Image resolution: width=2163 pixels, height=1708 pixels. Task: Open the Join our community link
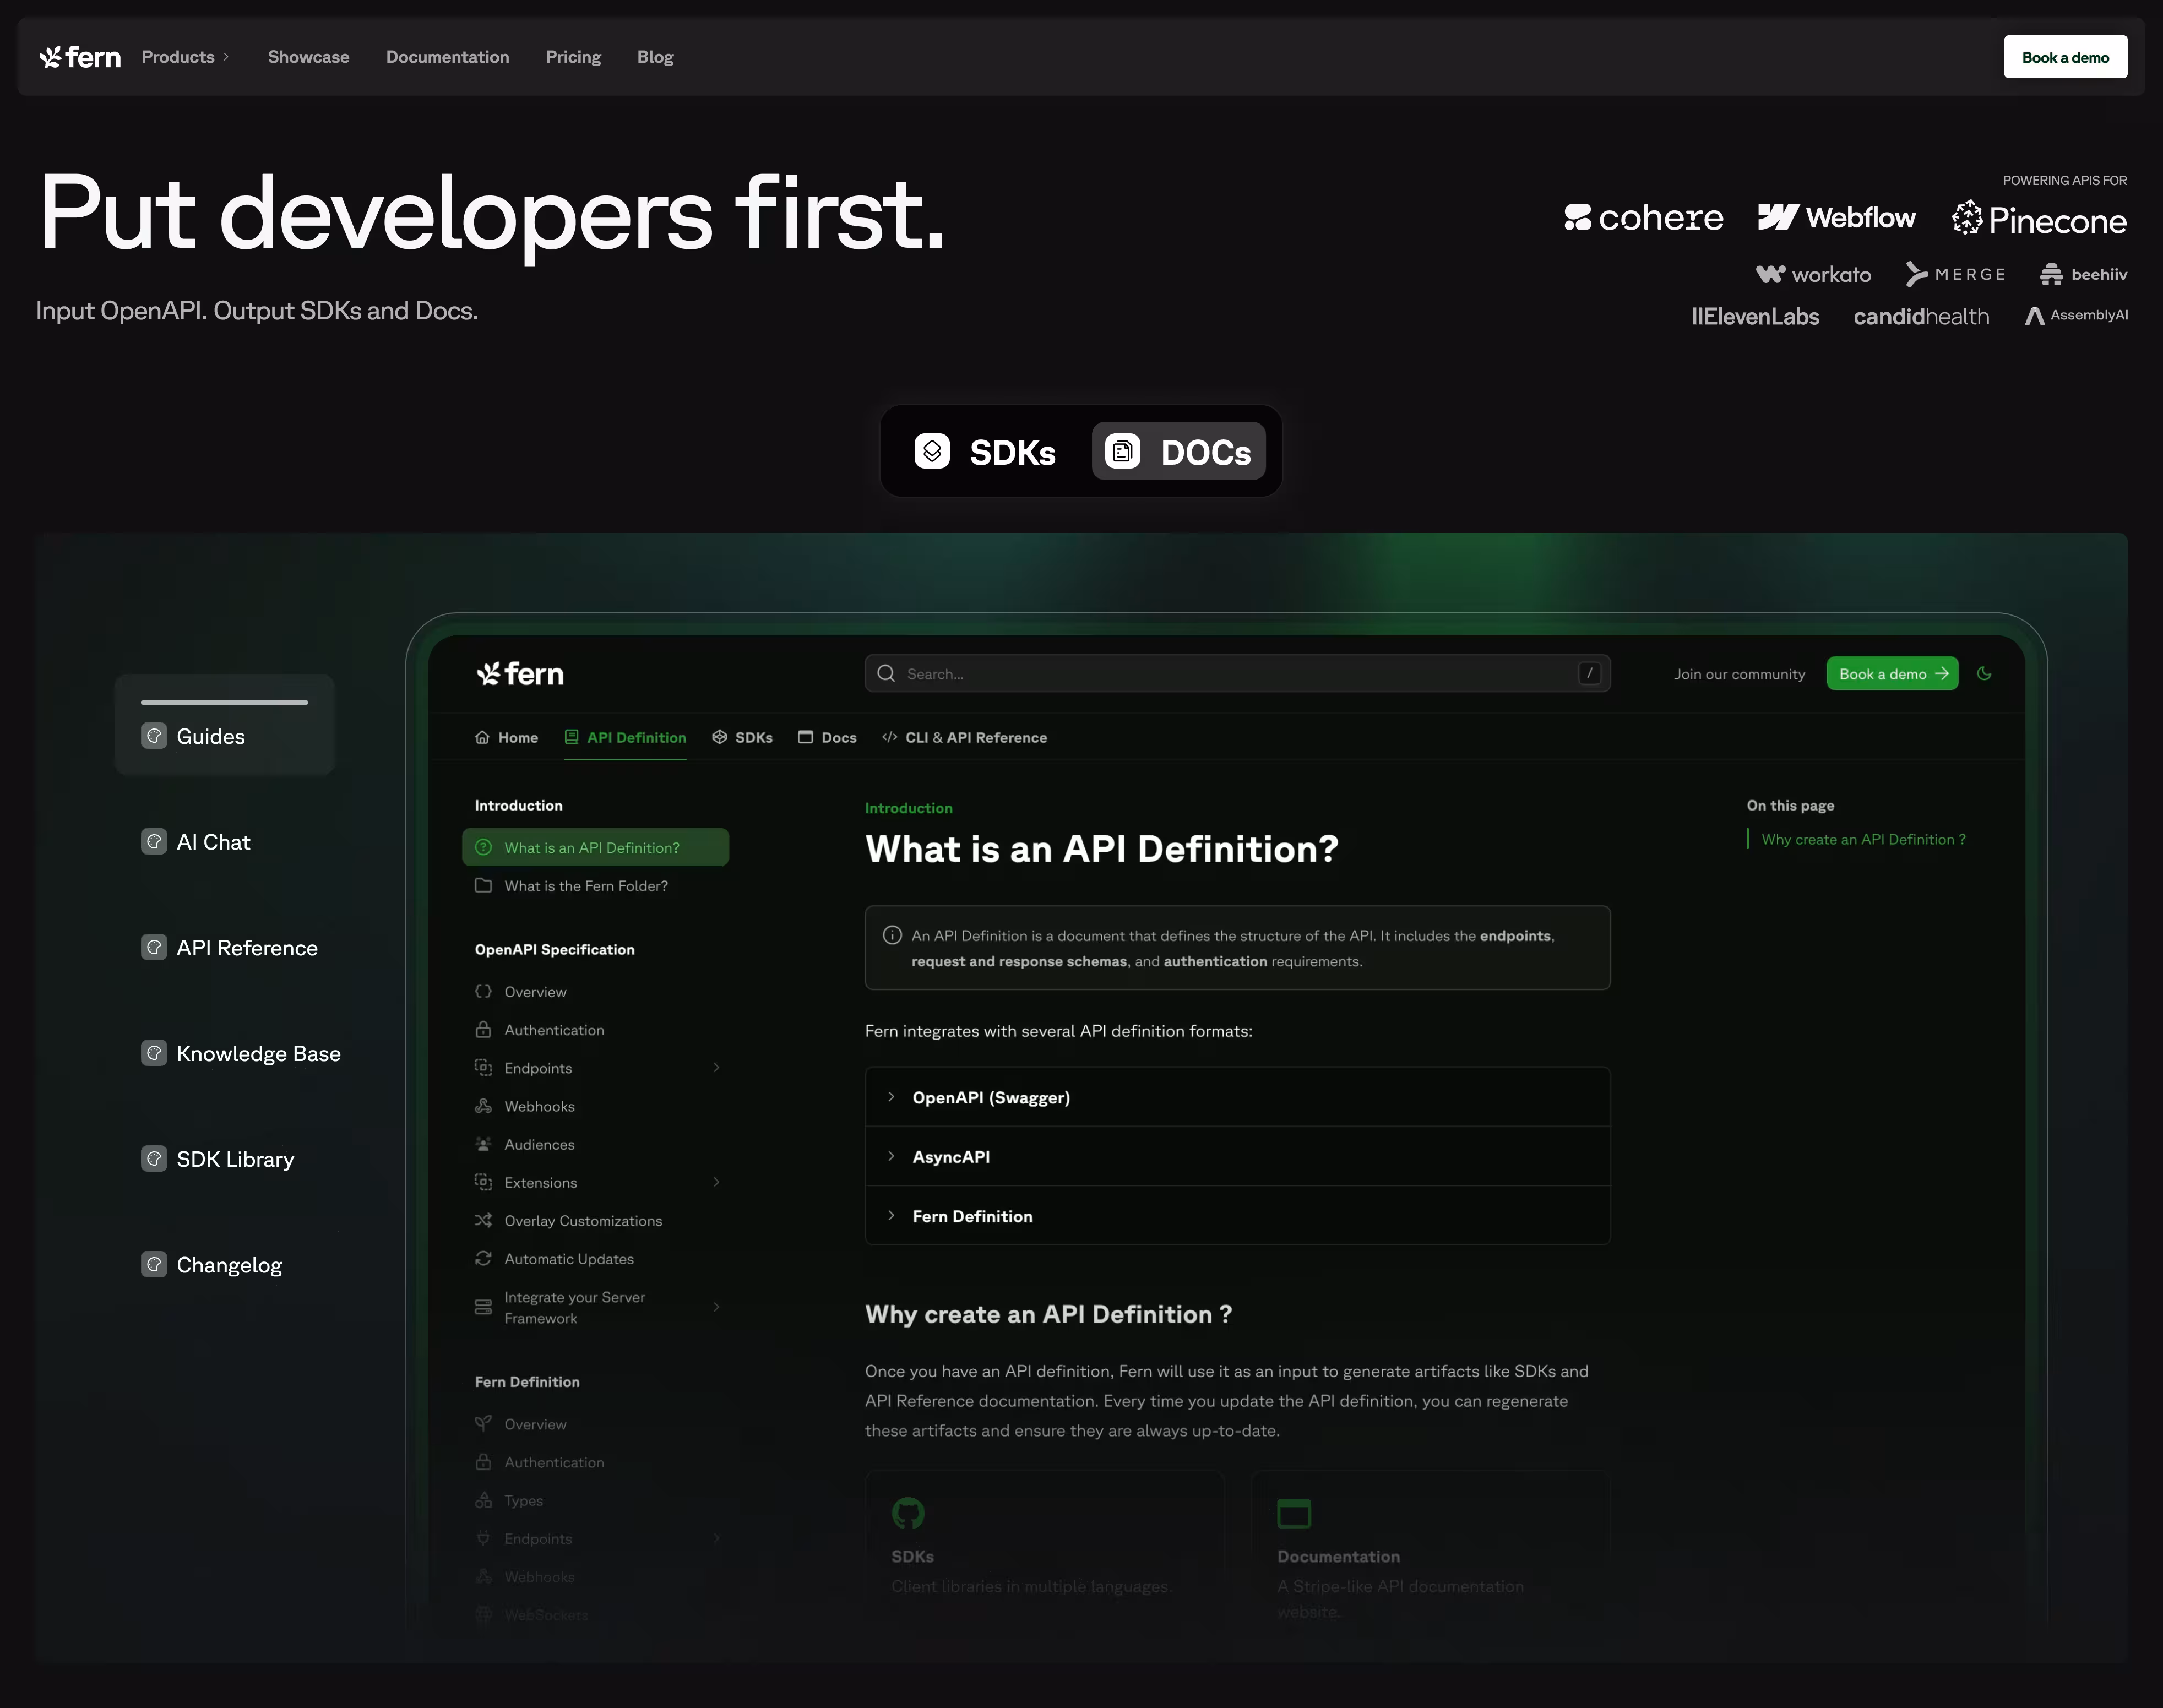click(1739, 674)
